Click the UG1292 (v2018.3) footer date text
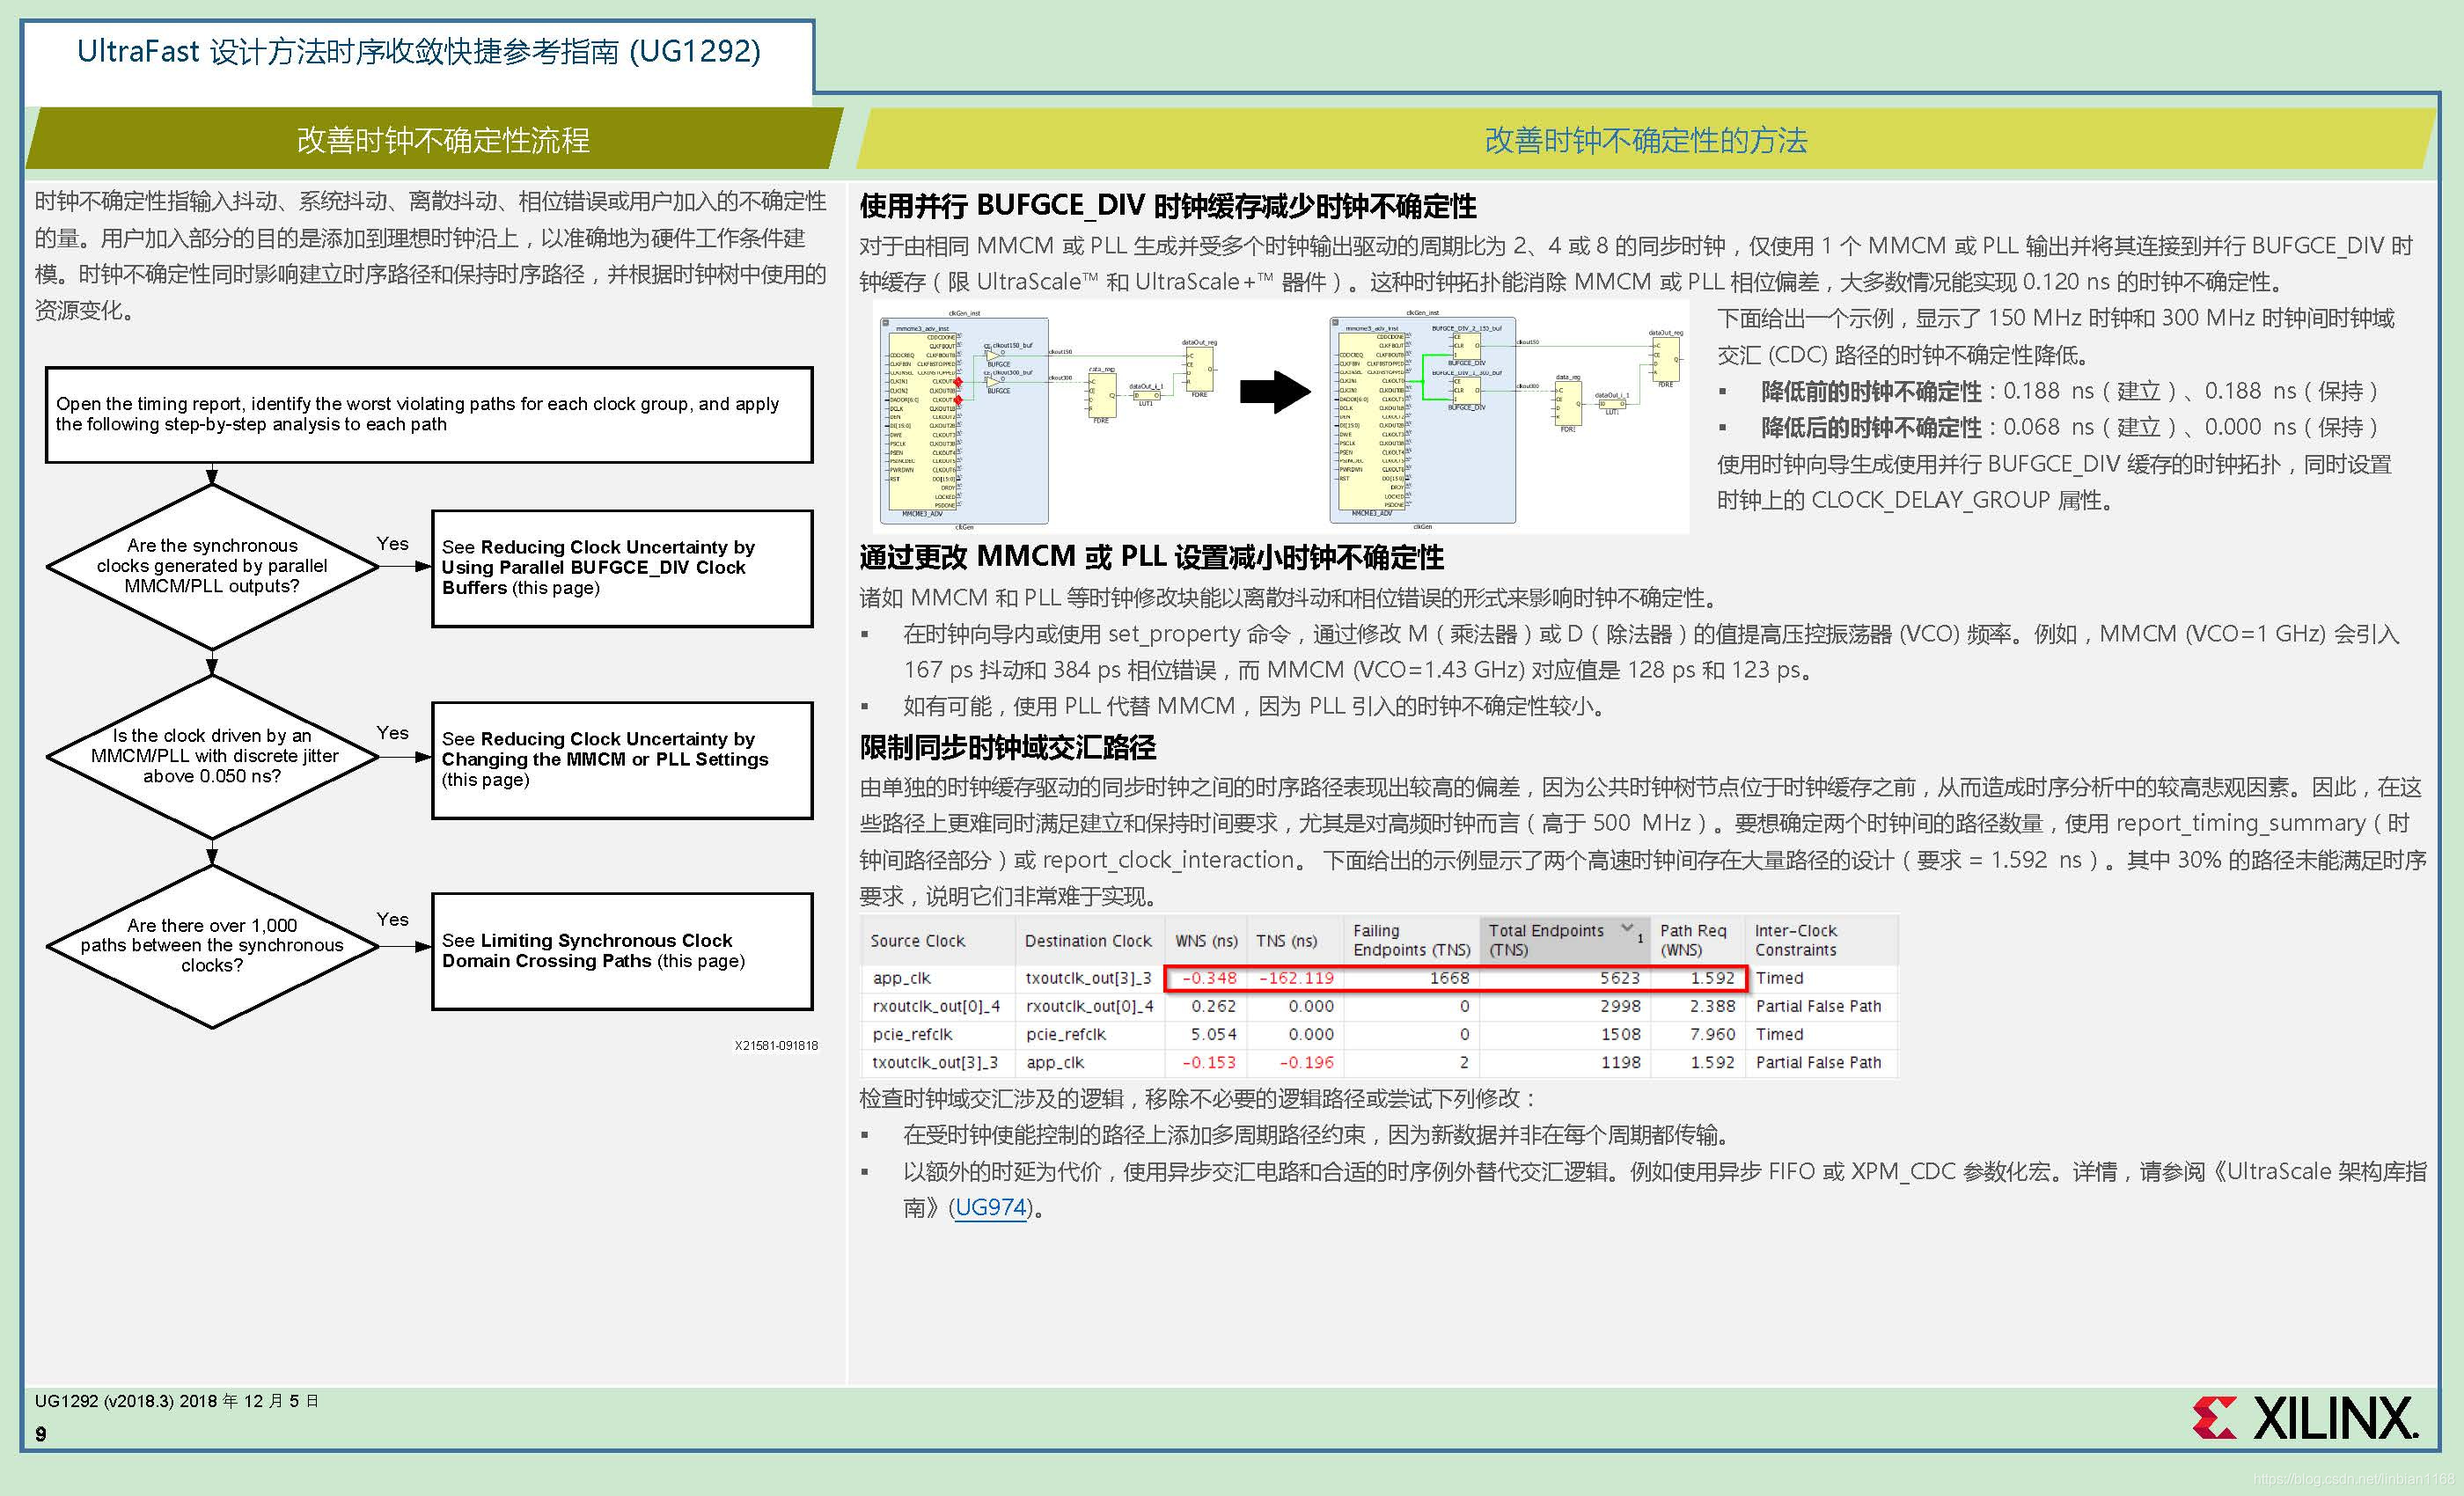Image resolution: width=2464 pixels, height=1496 pixels. pyautogui.click(x=176, y=1401)
